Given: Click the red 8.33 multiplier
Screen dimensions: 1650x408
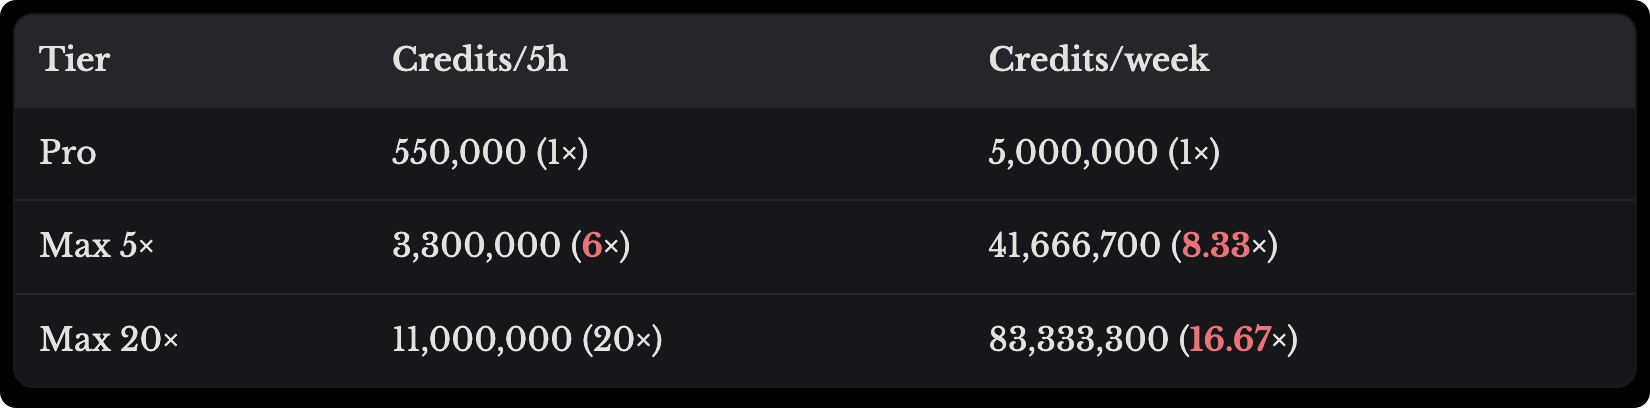Looking at the screenshot, I should 1215,246.
